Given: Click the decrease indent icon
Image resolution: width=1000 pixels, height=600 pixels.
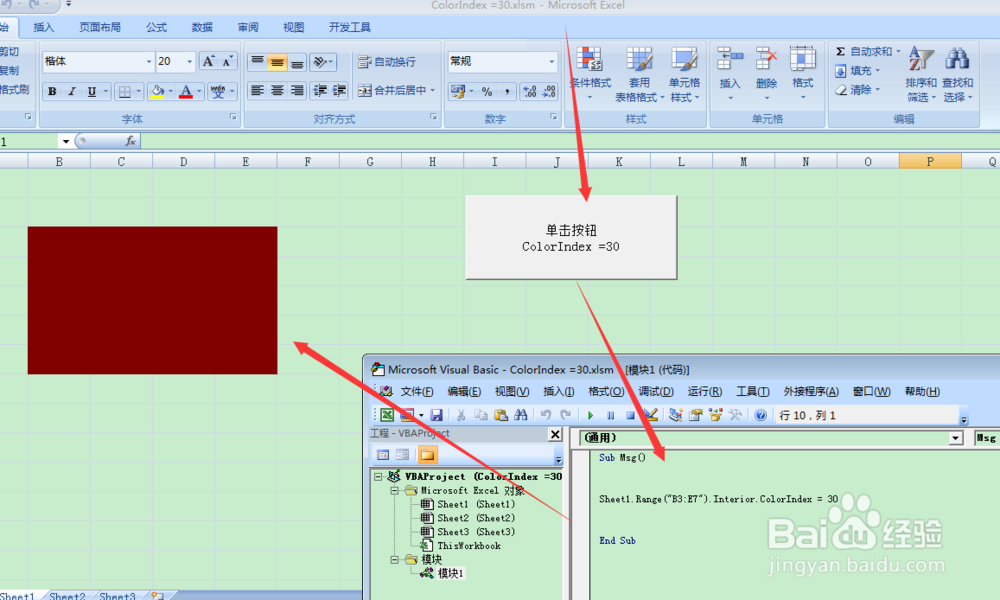Looking at the screenshot, I should pyautogui.click(x=320, y=91).
